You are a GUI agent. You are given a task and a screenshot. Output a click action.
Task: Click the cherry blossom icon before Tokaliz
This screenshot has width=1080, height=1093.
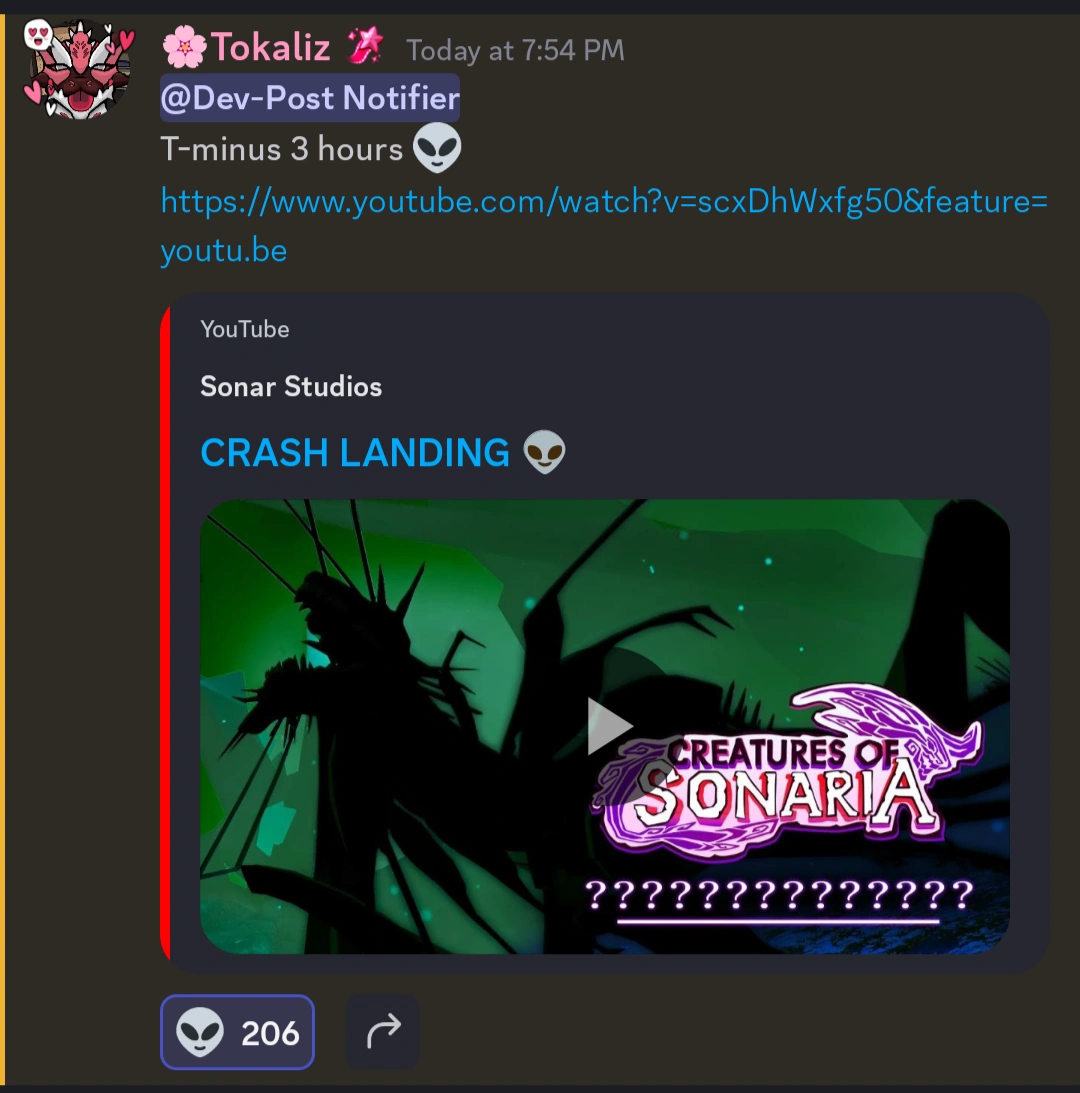[185, 48]
